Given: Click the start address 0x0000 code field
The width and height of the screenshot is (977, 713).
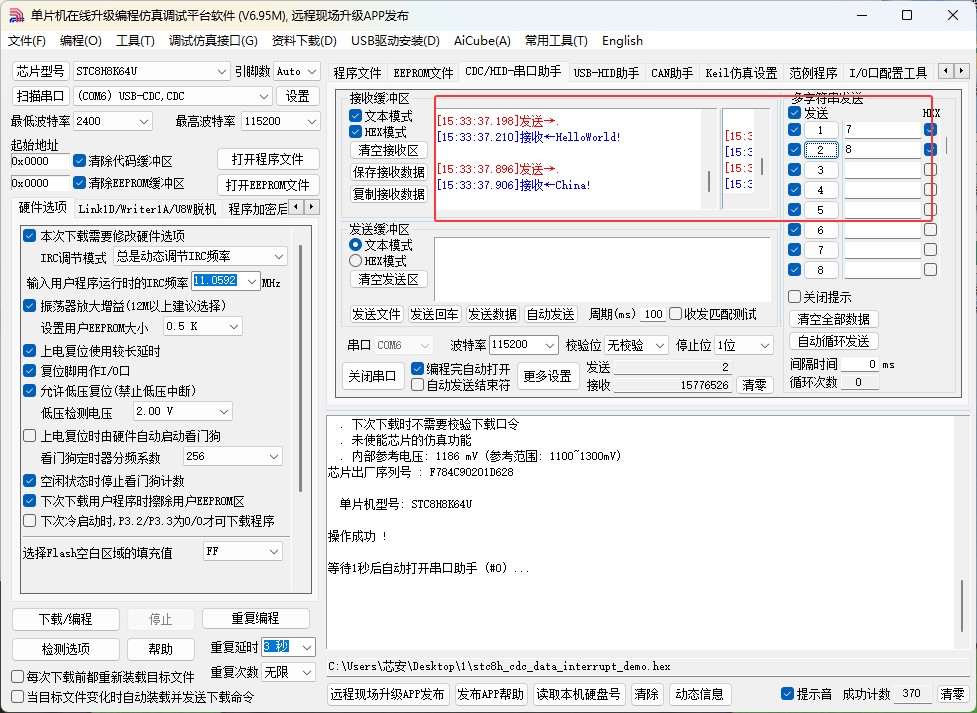Looking at the screenshot, I should [39, 161].
